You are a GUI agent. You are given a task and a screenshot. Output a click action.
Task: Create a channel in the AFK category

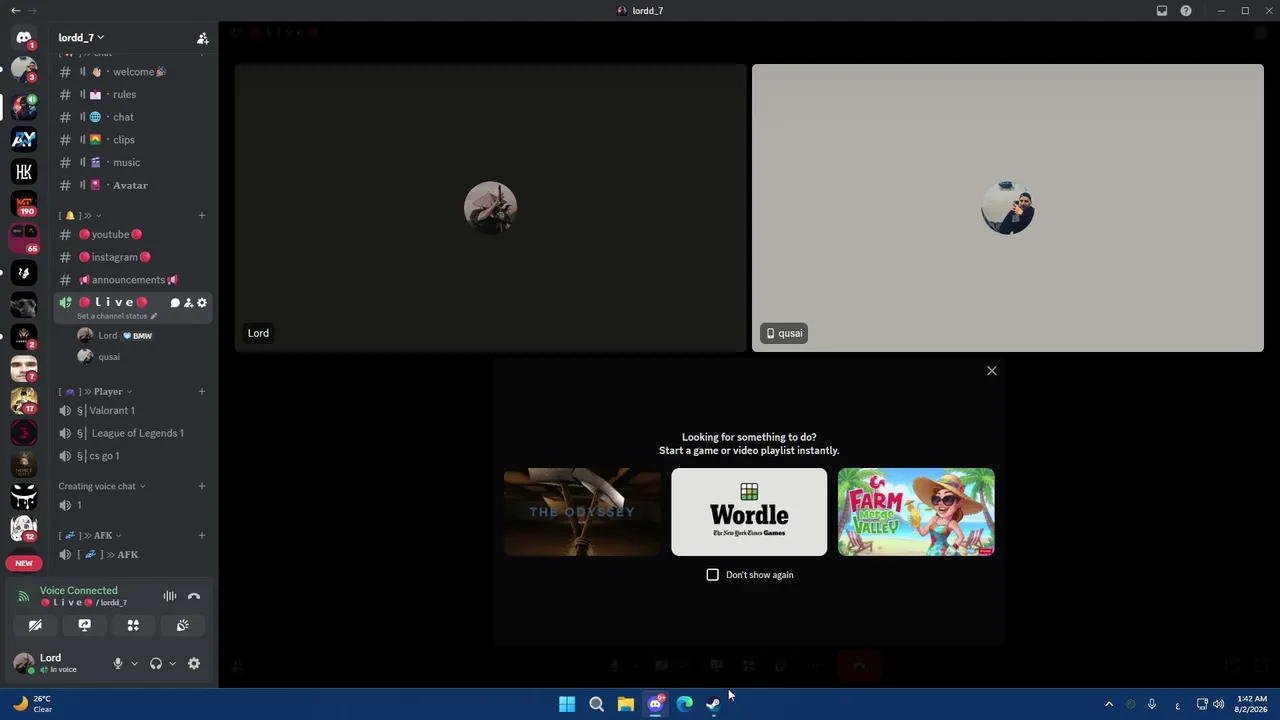tap(202, 535)
